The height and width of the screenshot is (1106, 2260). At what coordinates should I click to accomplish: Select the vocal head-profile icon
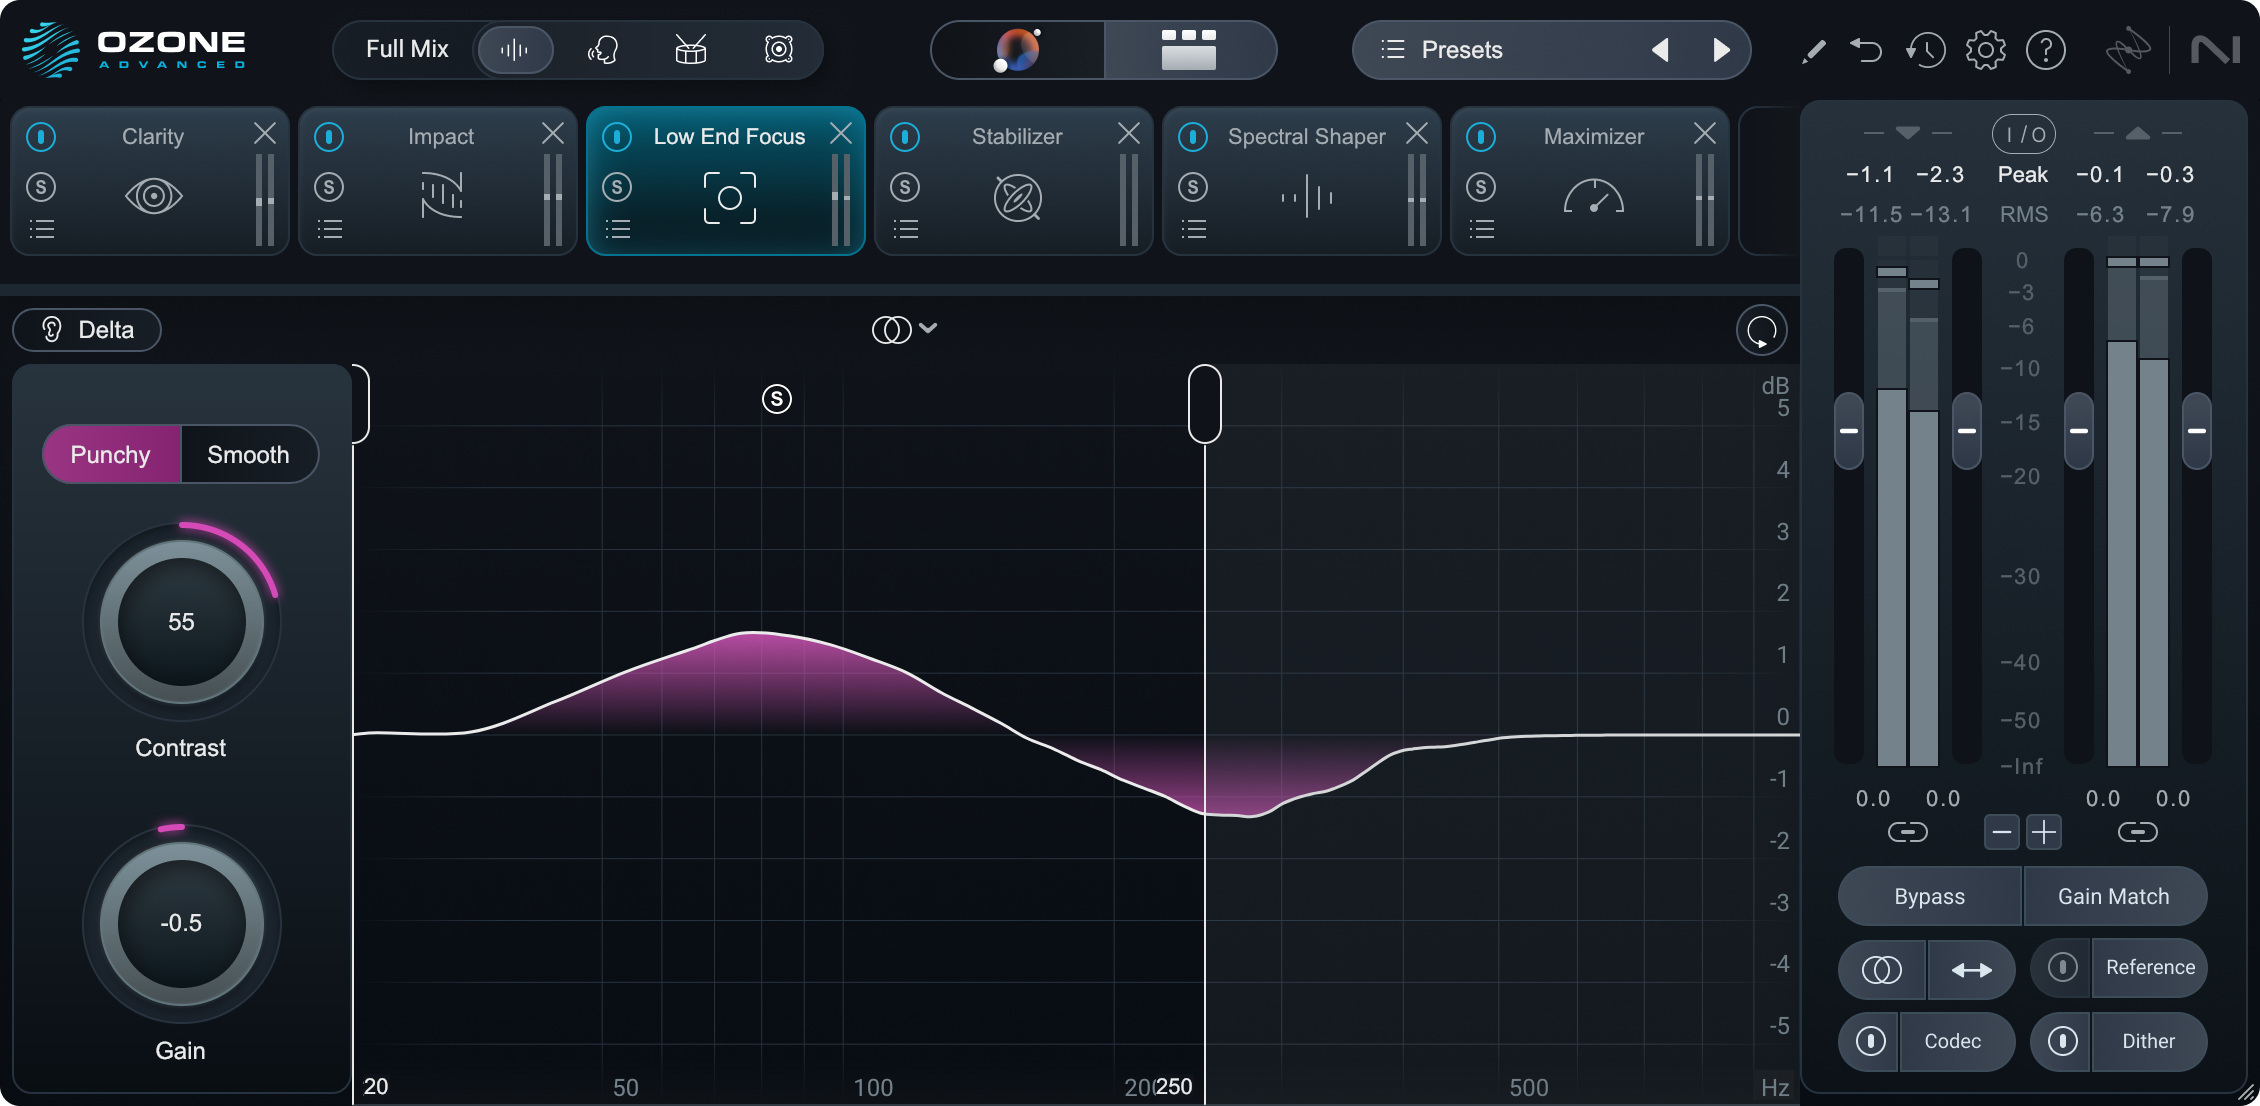coord(603,49)
